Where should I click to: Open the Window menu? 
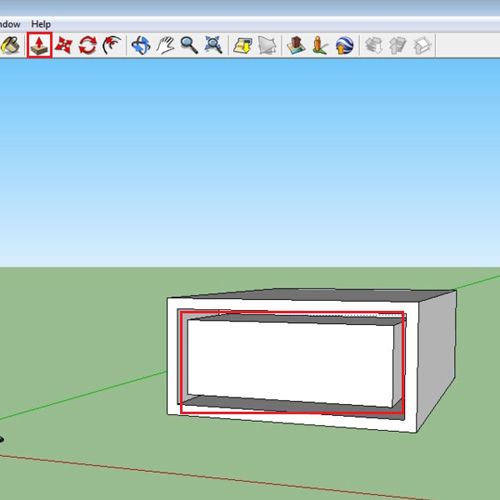(10, 24)
